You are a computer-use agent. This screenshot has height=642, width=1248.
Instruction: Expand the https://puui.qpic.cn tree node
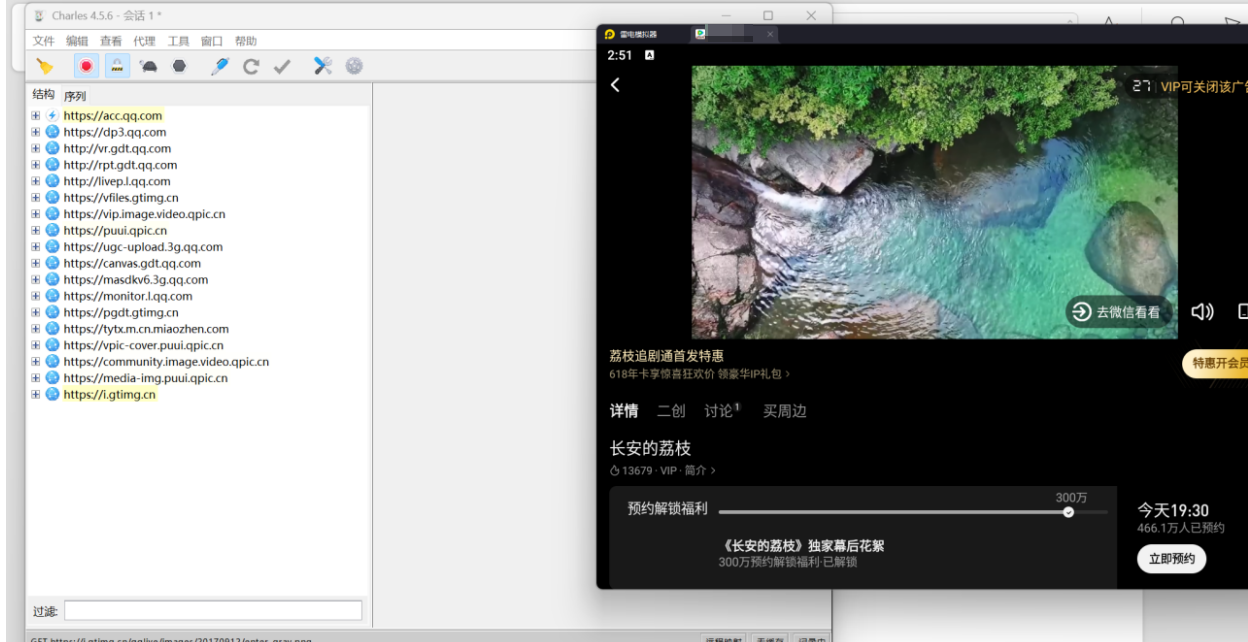point(36,230)
